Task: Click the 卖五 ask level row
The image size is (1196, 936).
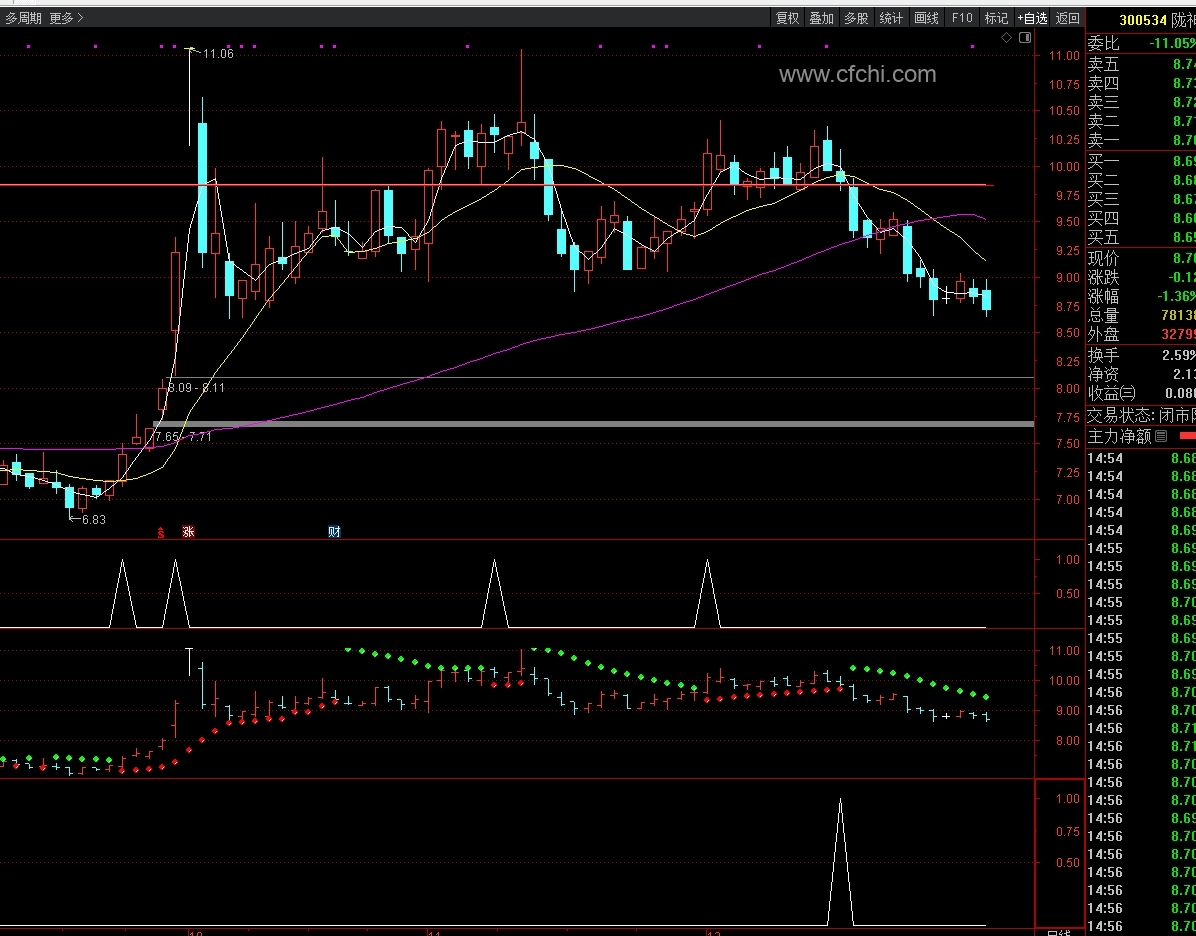Action: tap(1141, 64)
